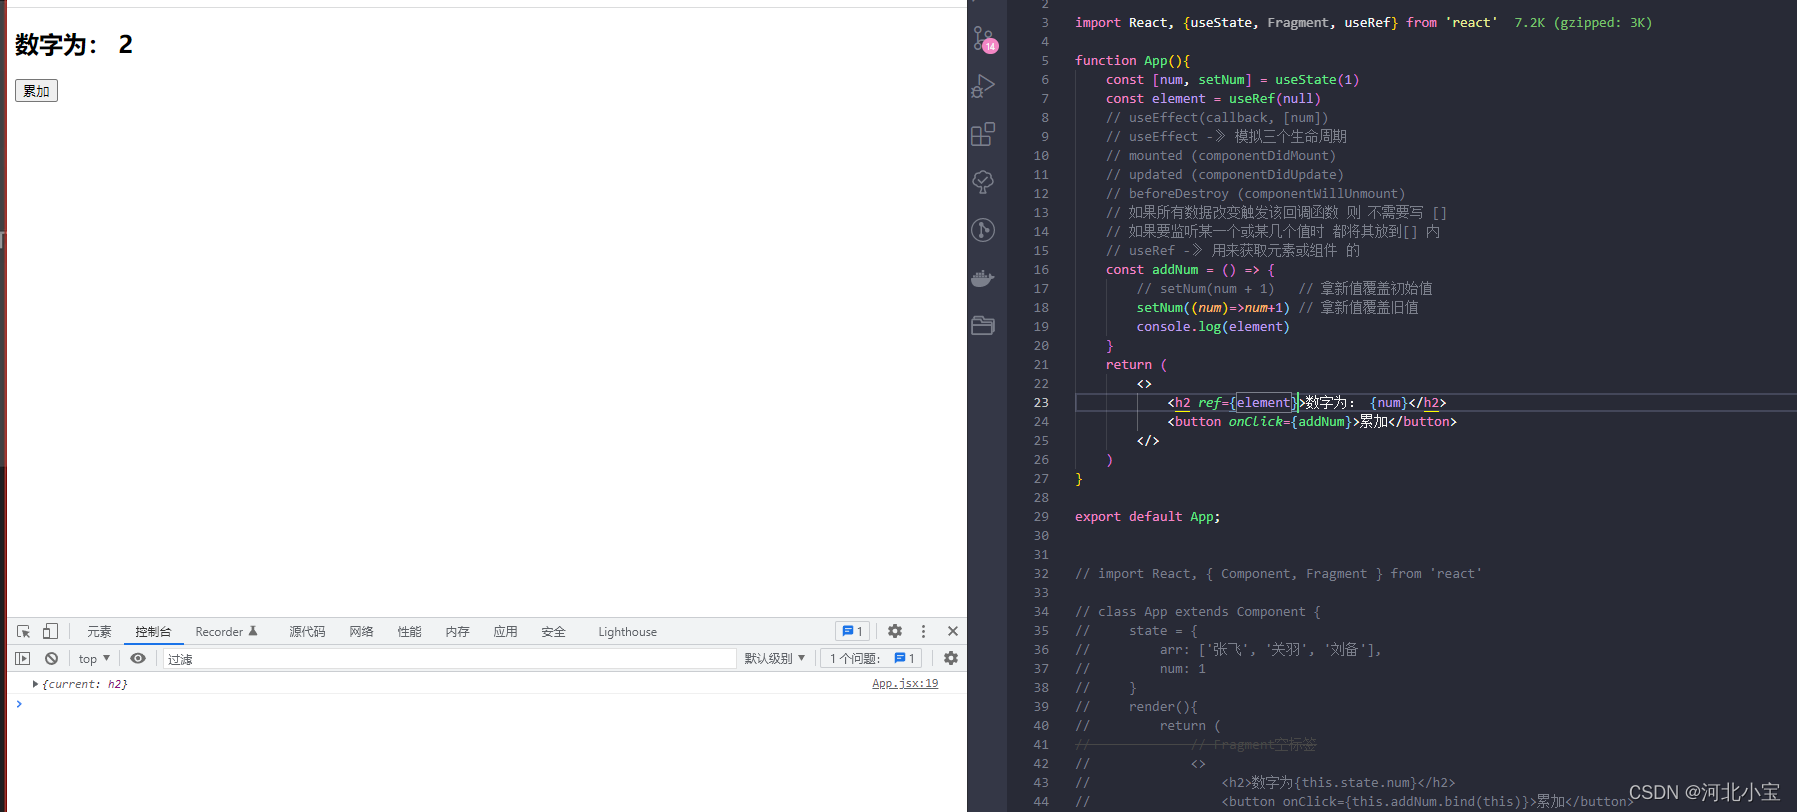Open the App.jsx:19 source link
This screenshot has width=1797, height=812.
tap(905, 684)
